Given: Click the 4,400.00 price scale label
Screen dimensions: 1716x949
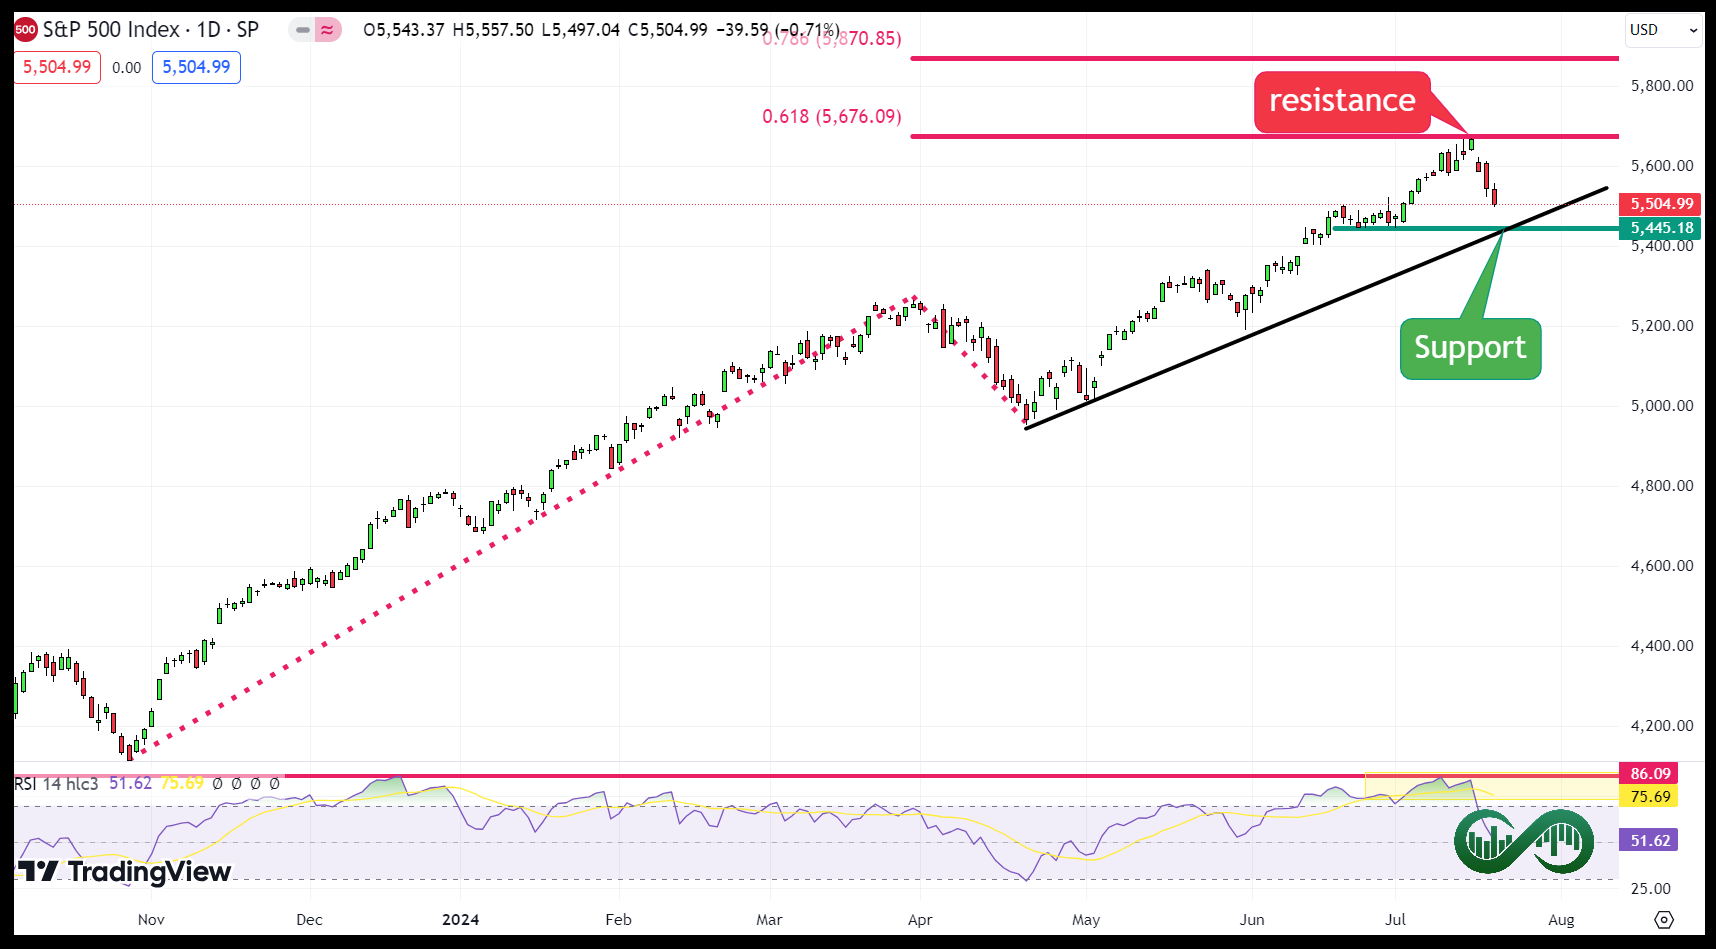Looking at the screenshot, I should click(1662, 646).
